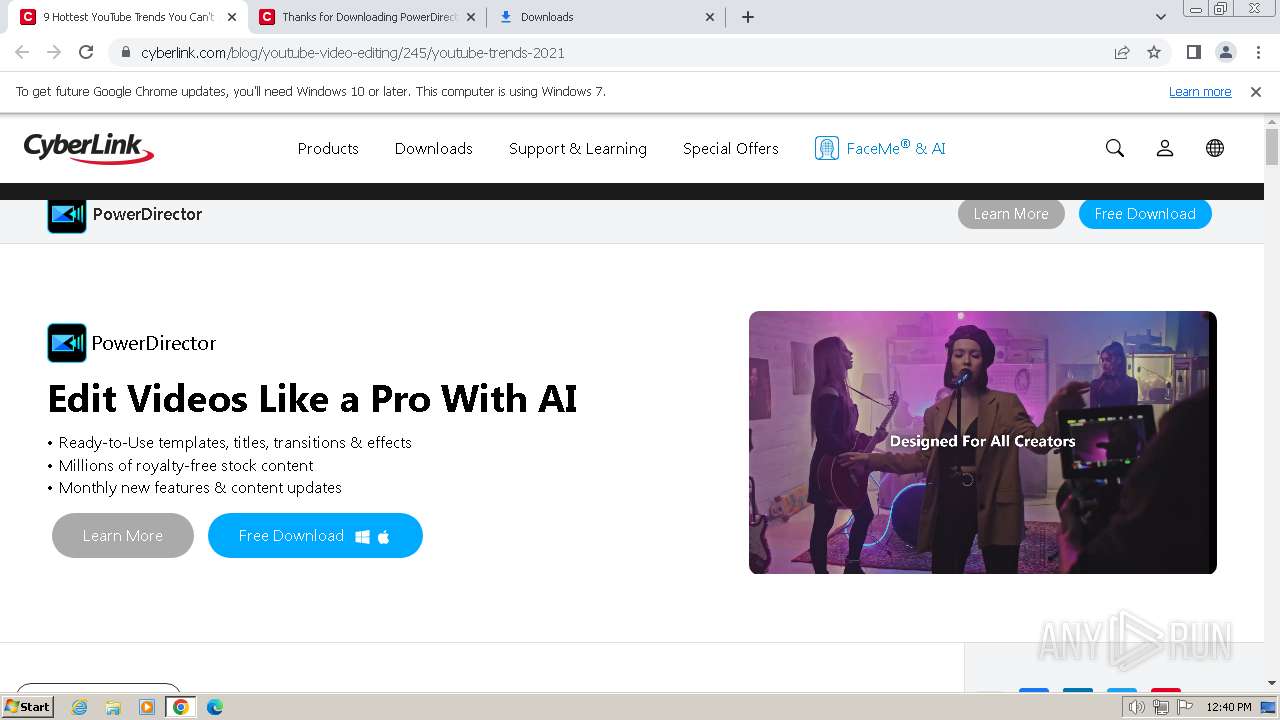
Task: Close the Downloads tab
Action: (710, 17)
